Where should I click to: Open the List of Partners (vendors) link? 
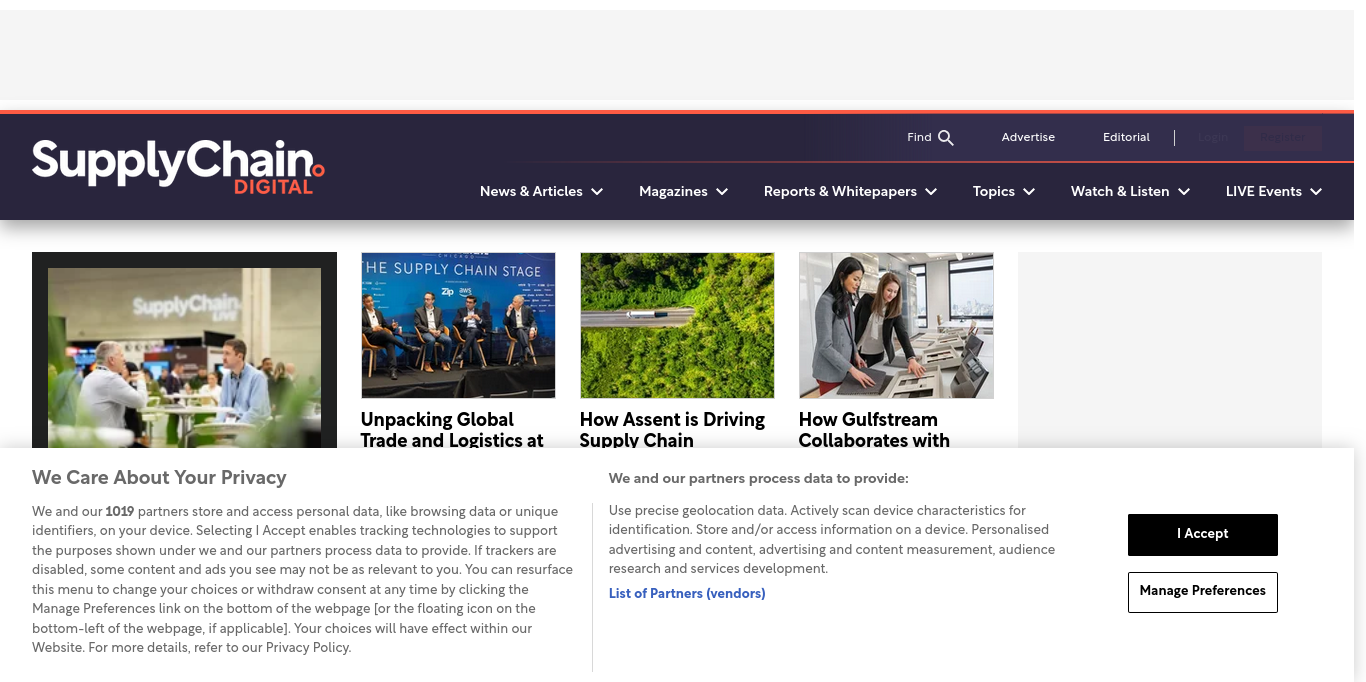click(x=687, y=594)
